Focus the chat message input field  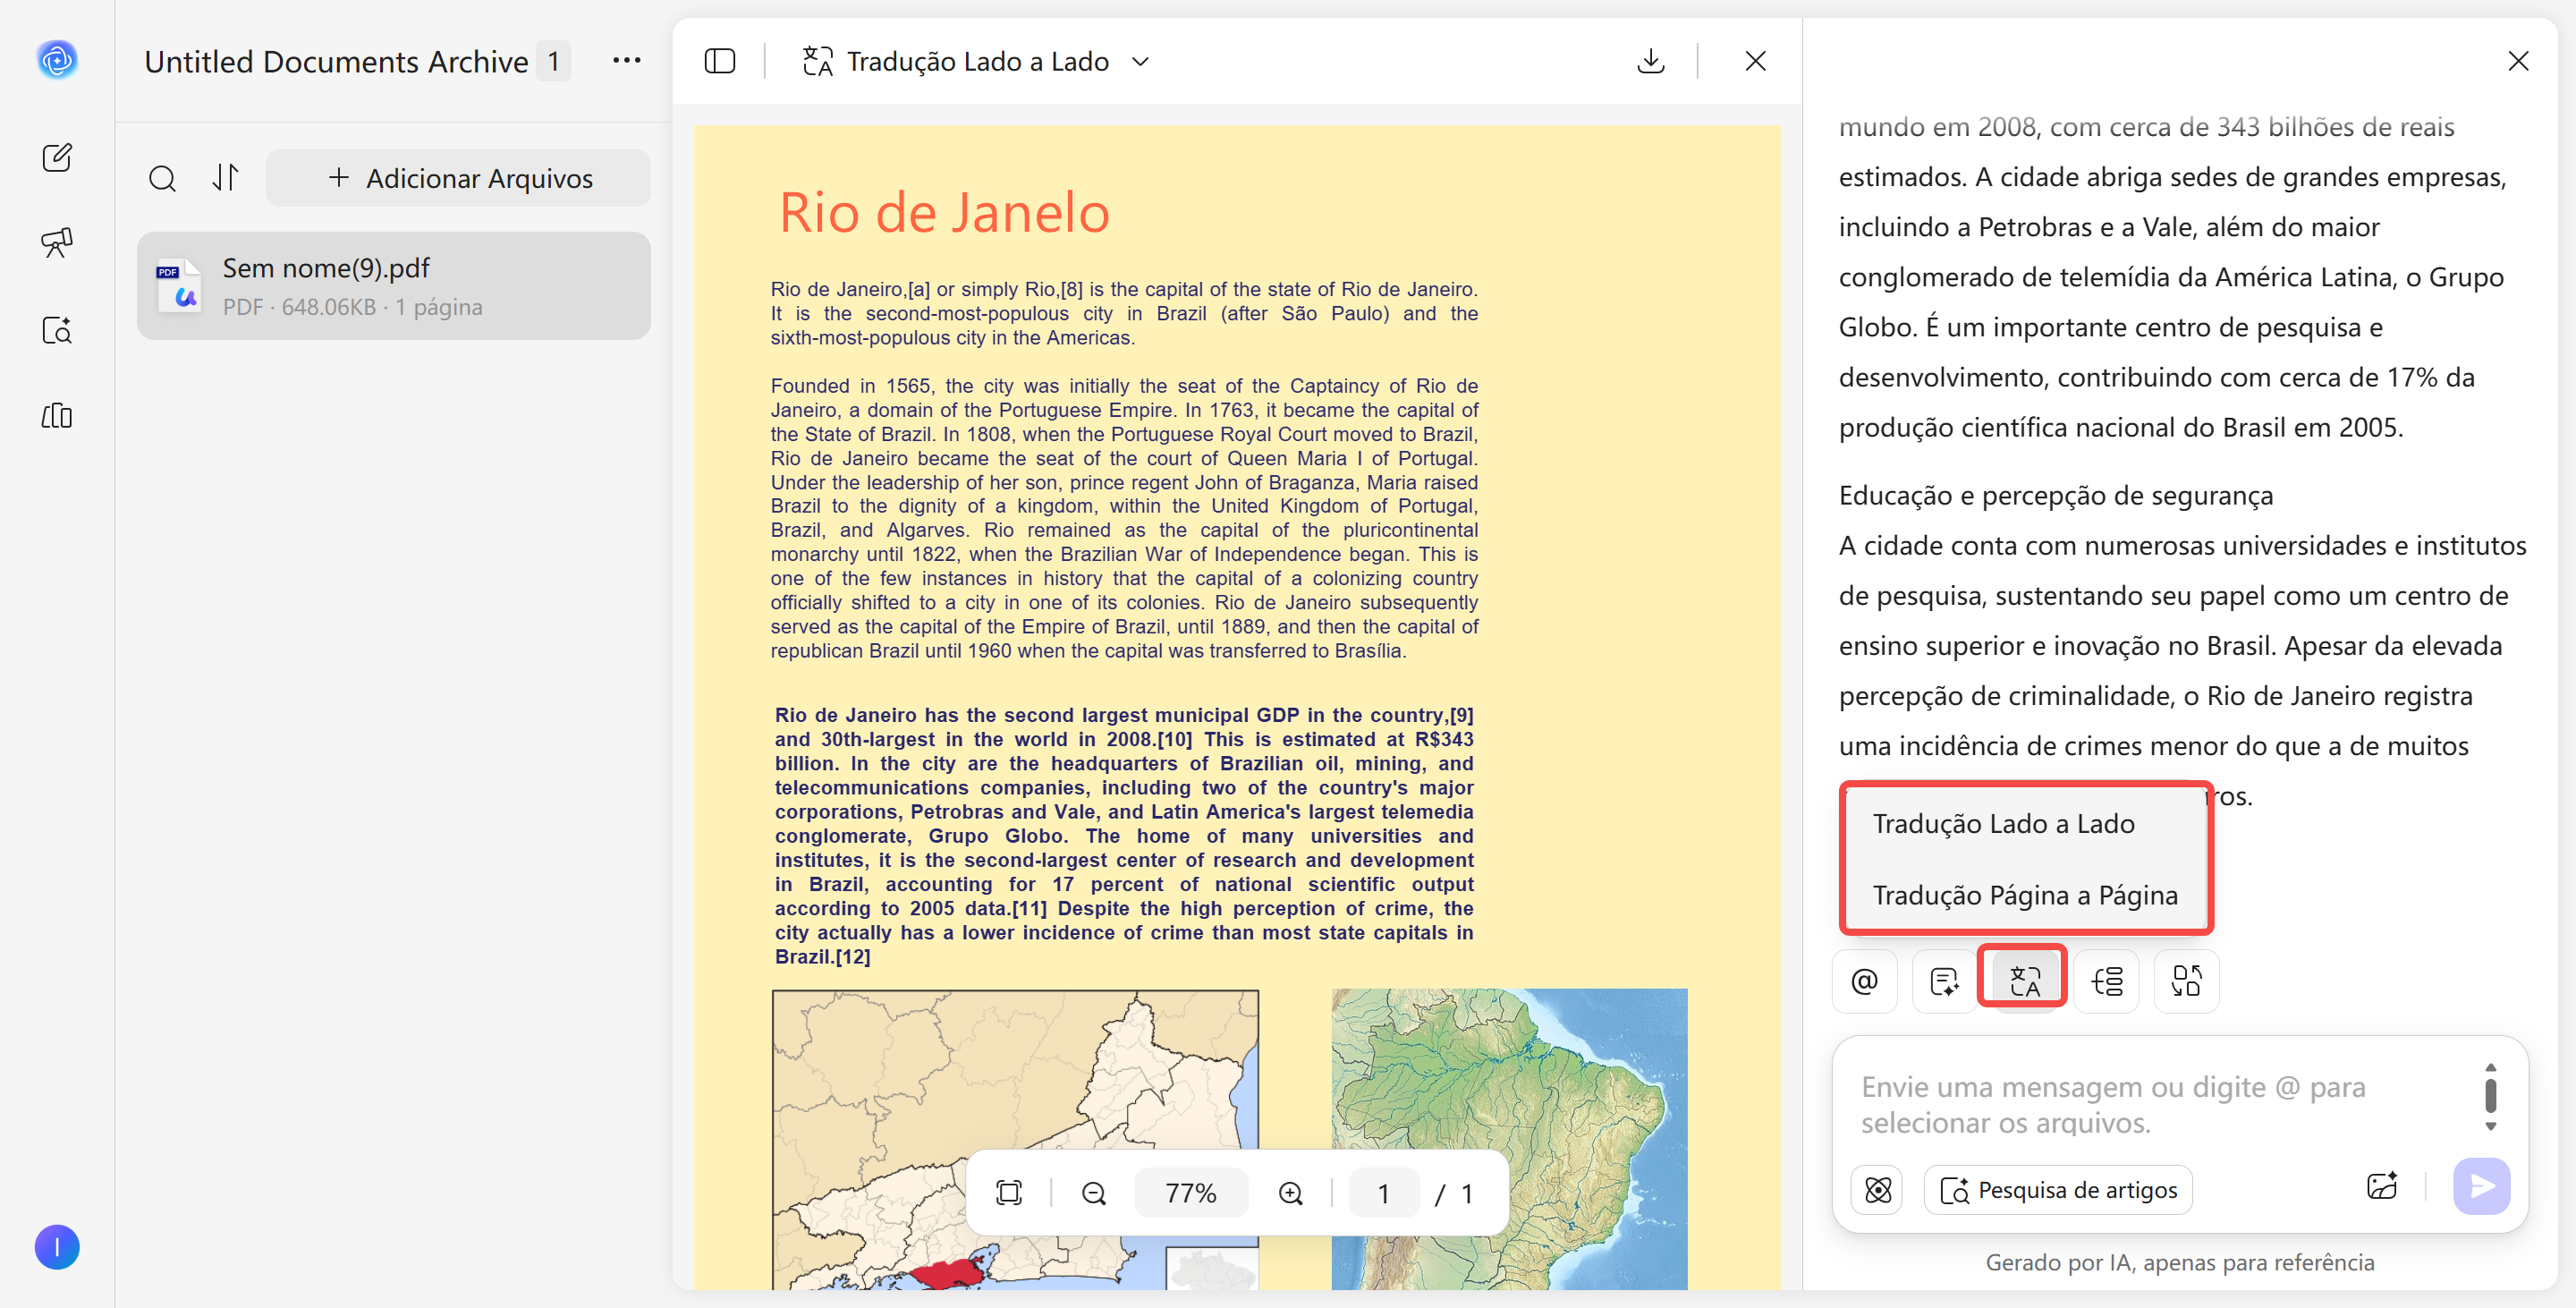point(2160,1104)
